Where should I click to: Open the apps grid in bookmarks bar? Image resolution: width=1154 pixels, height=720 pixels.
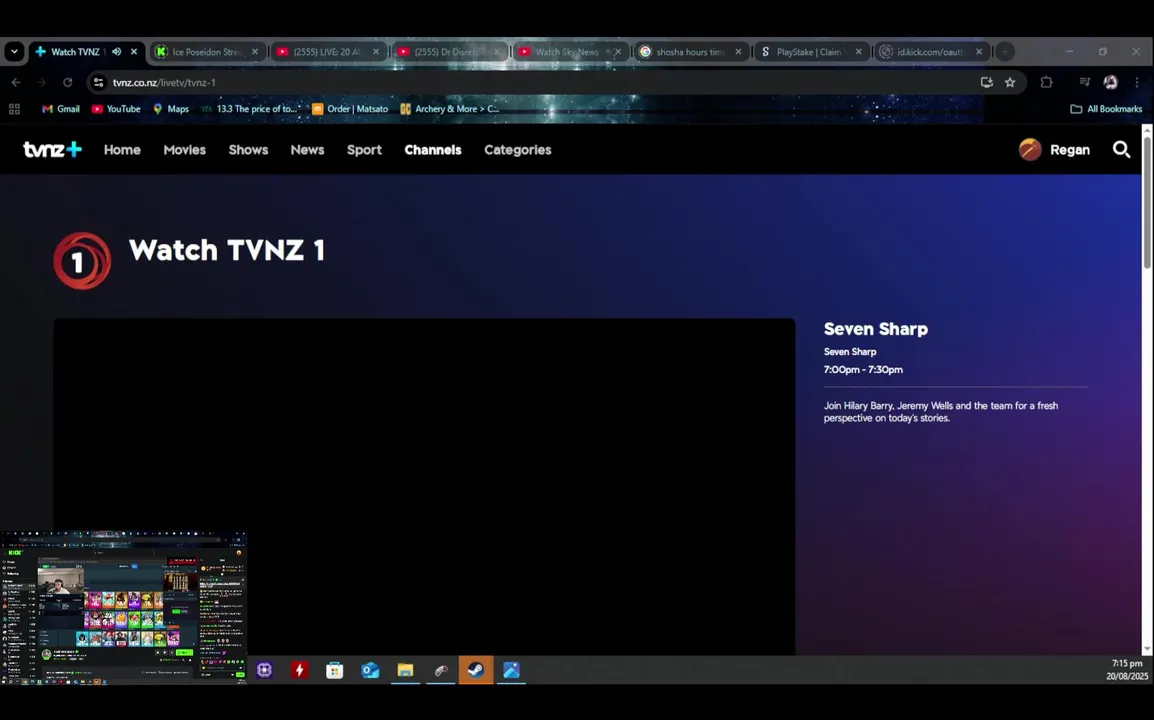[x=14, y=109]
